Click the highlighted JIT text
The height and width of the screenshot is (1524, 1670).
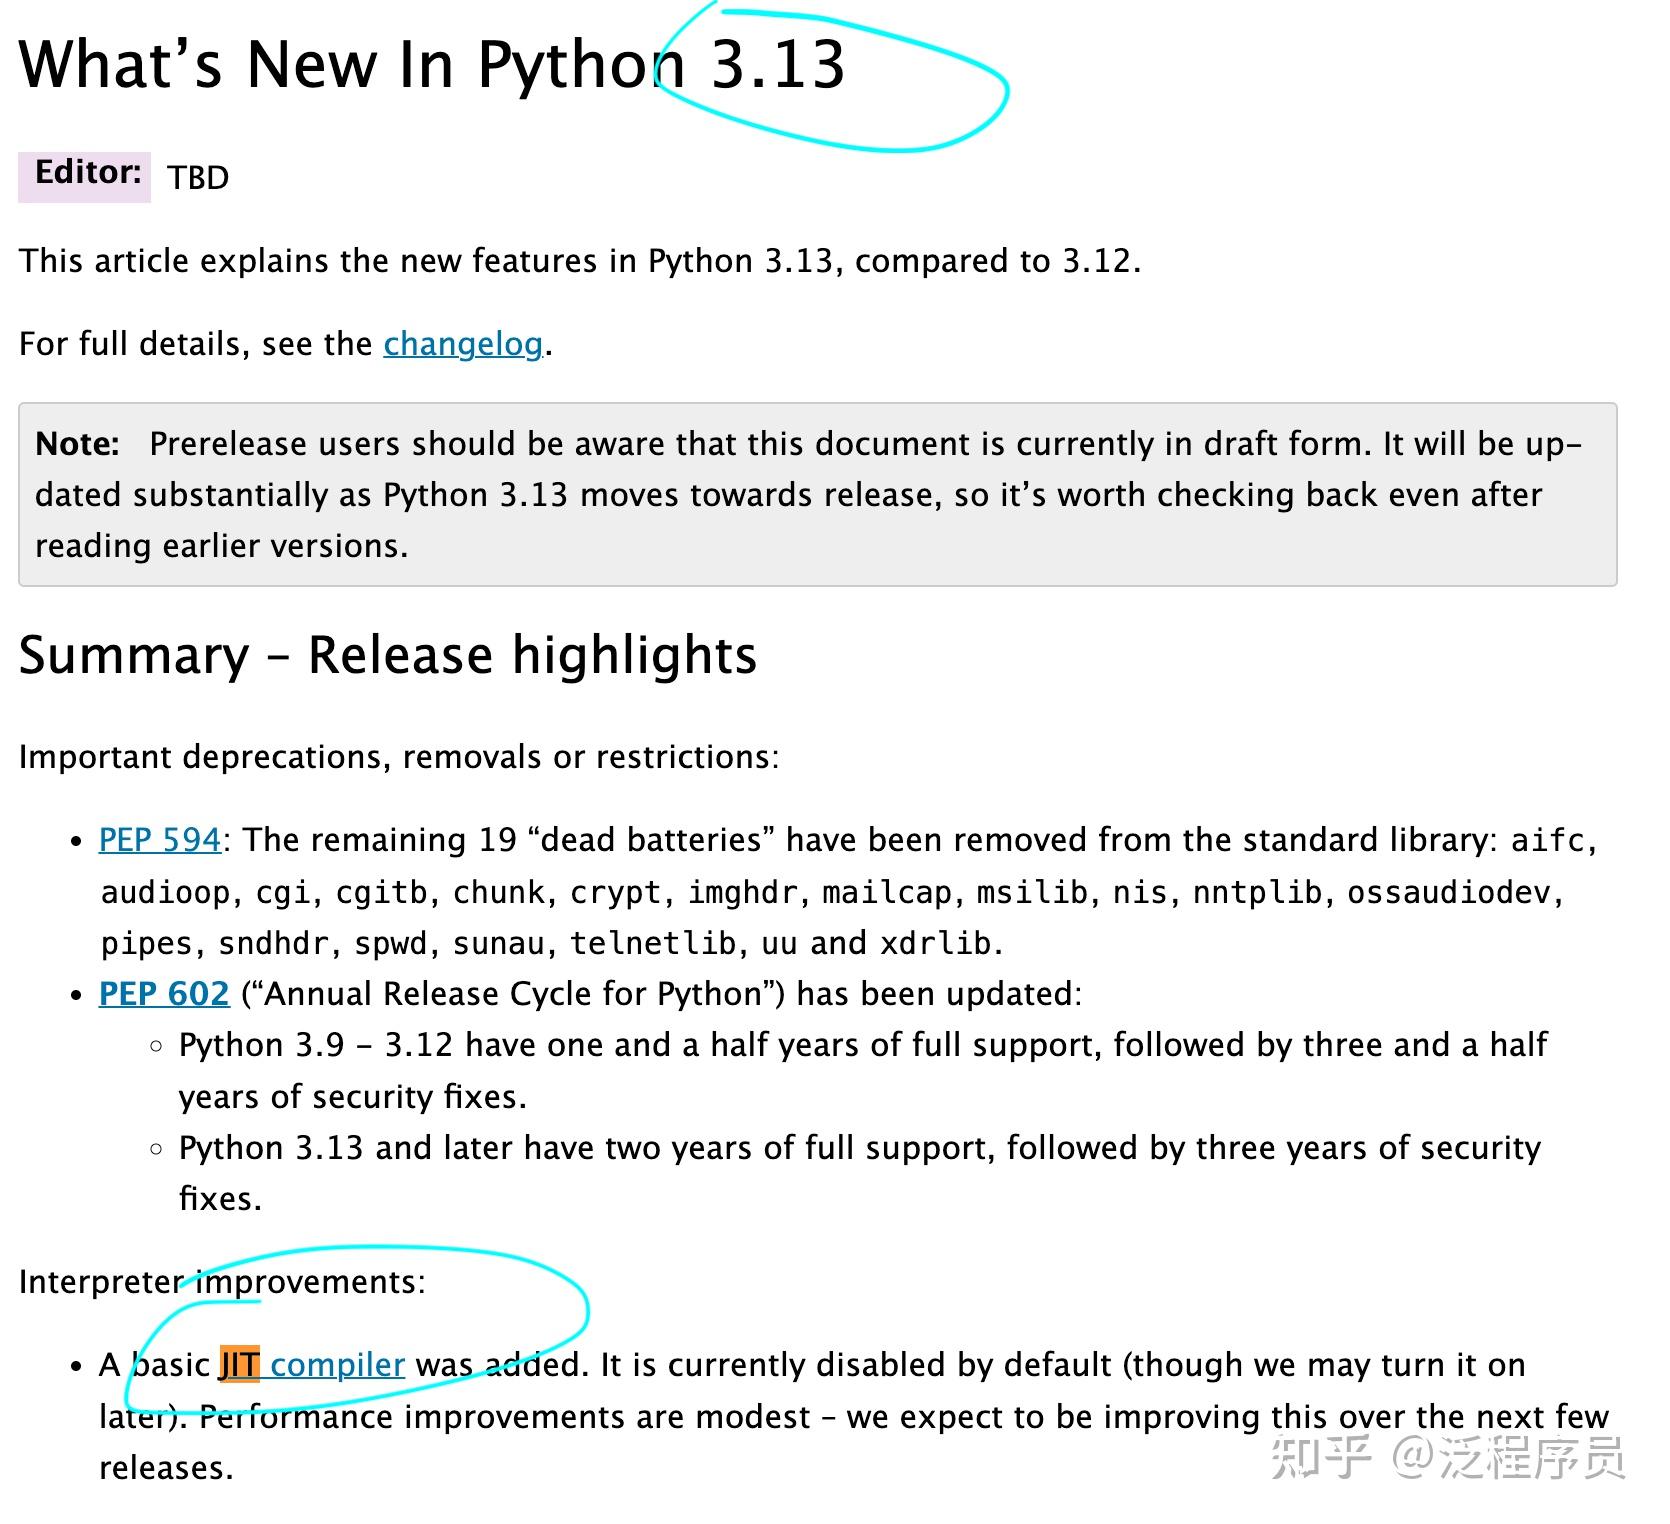tap(240, 1364)
